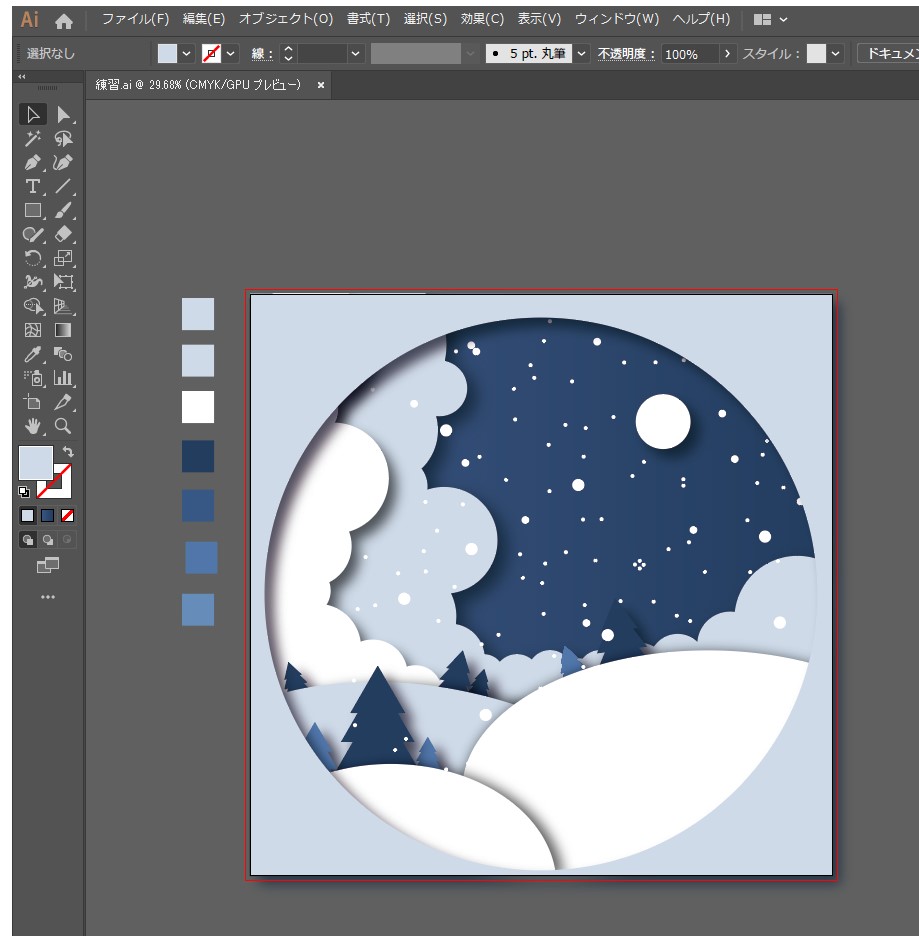This screenshot has width=919, height=936.
Task: Set paint mode to Color
Action: (x=27, y=515)
